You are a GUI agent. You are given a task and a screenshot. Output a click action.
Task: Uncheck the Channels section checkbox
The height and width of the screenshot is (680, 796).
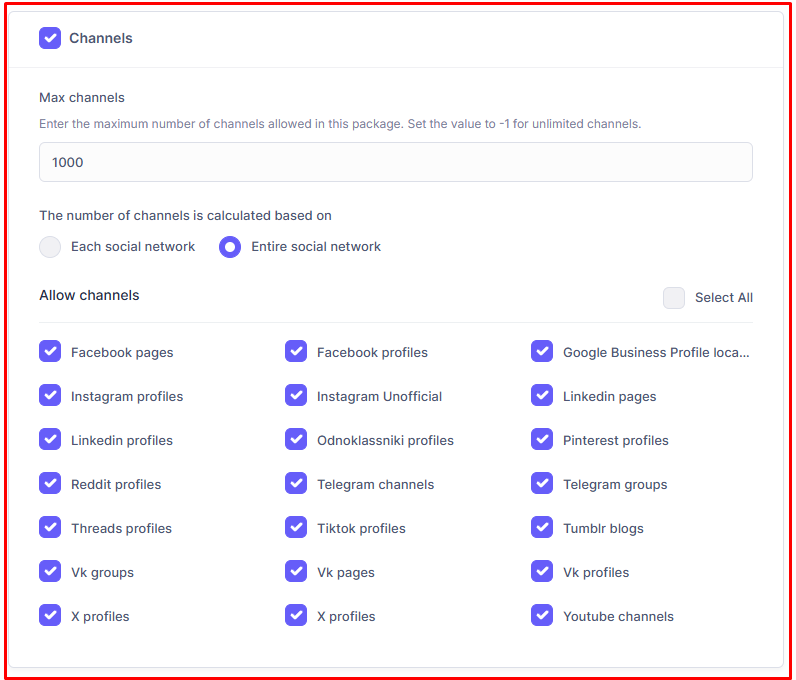click(50, 38)
